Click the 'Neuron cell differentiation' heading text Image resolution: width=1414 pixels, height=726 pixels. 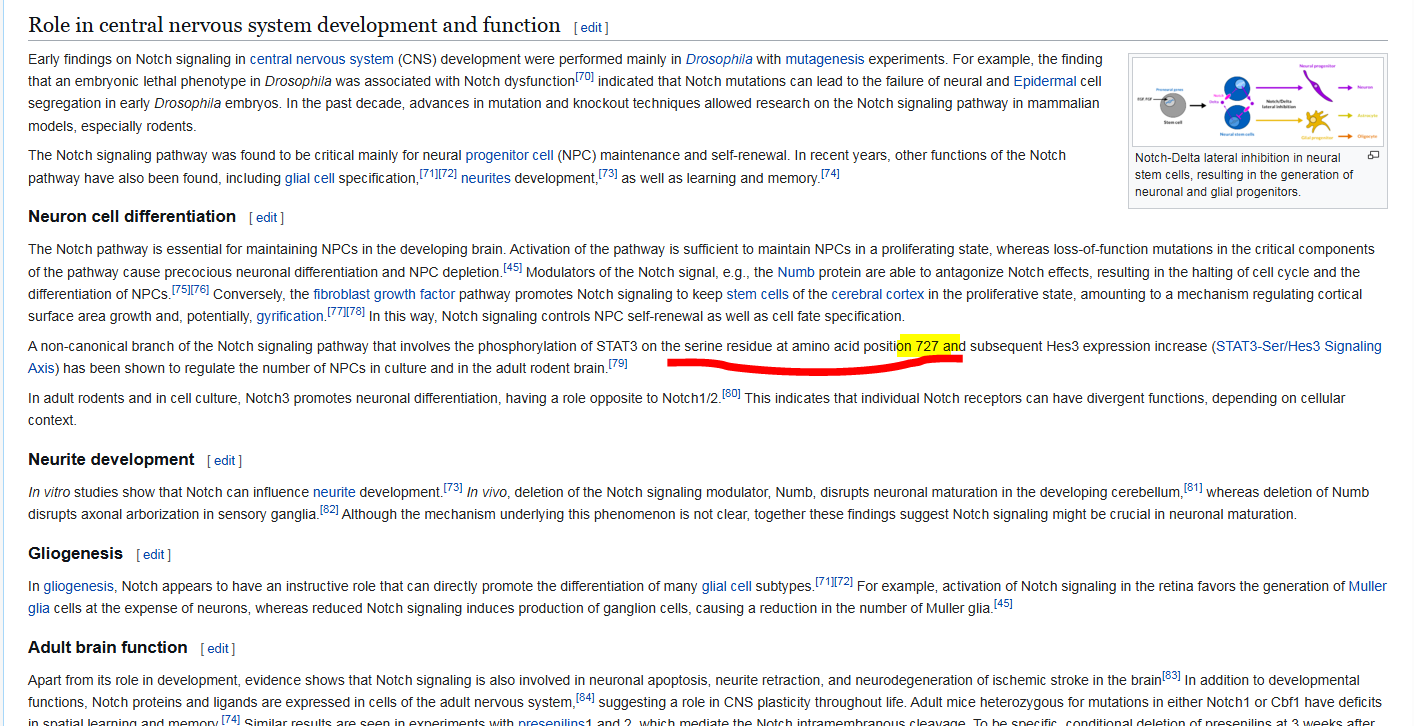[132, 217]
